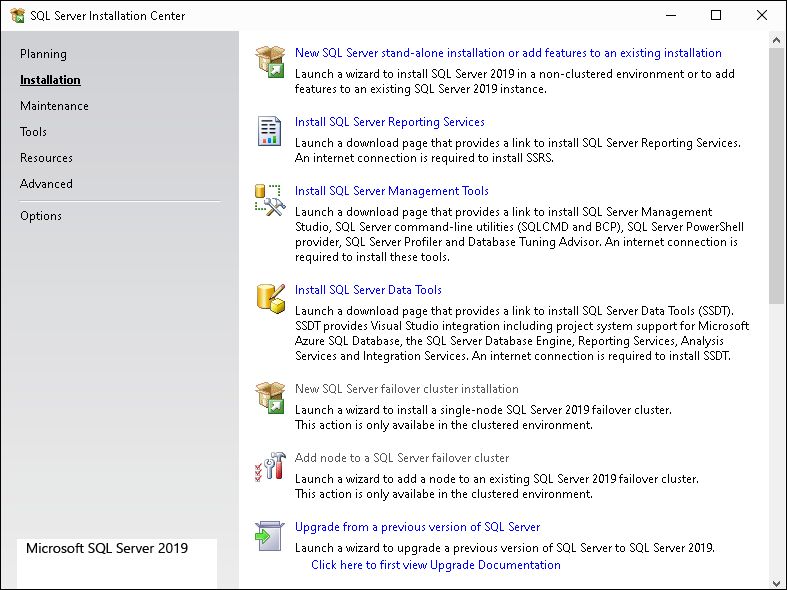Image resolution: width=787 pixels, height=590 pixels.
Task: Click the SQL Server Data Tools cylinder icon
Action: point(271,298)
